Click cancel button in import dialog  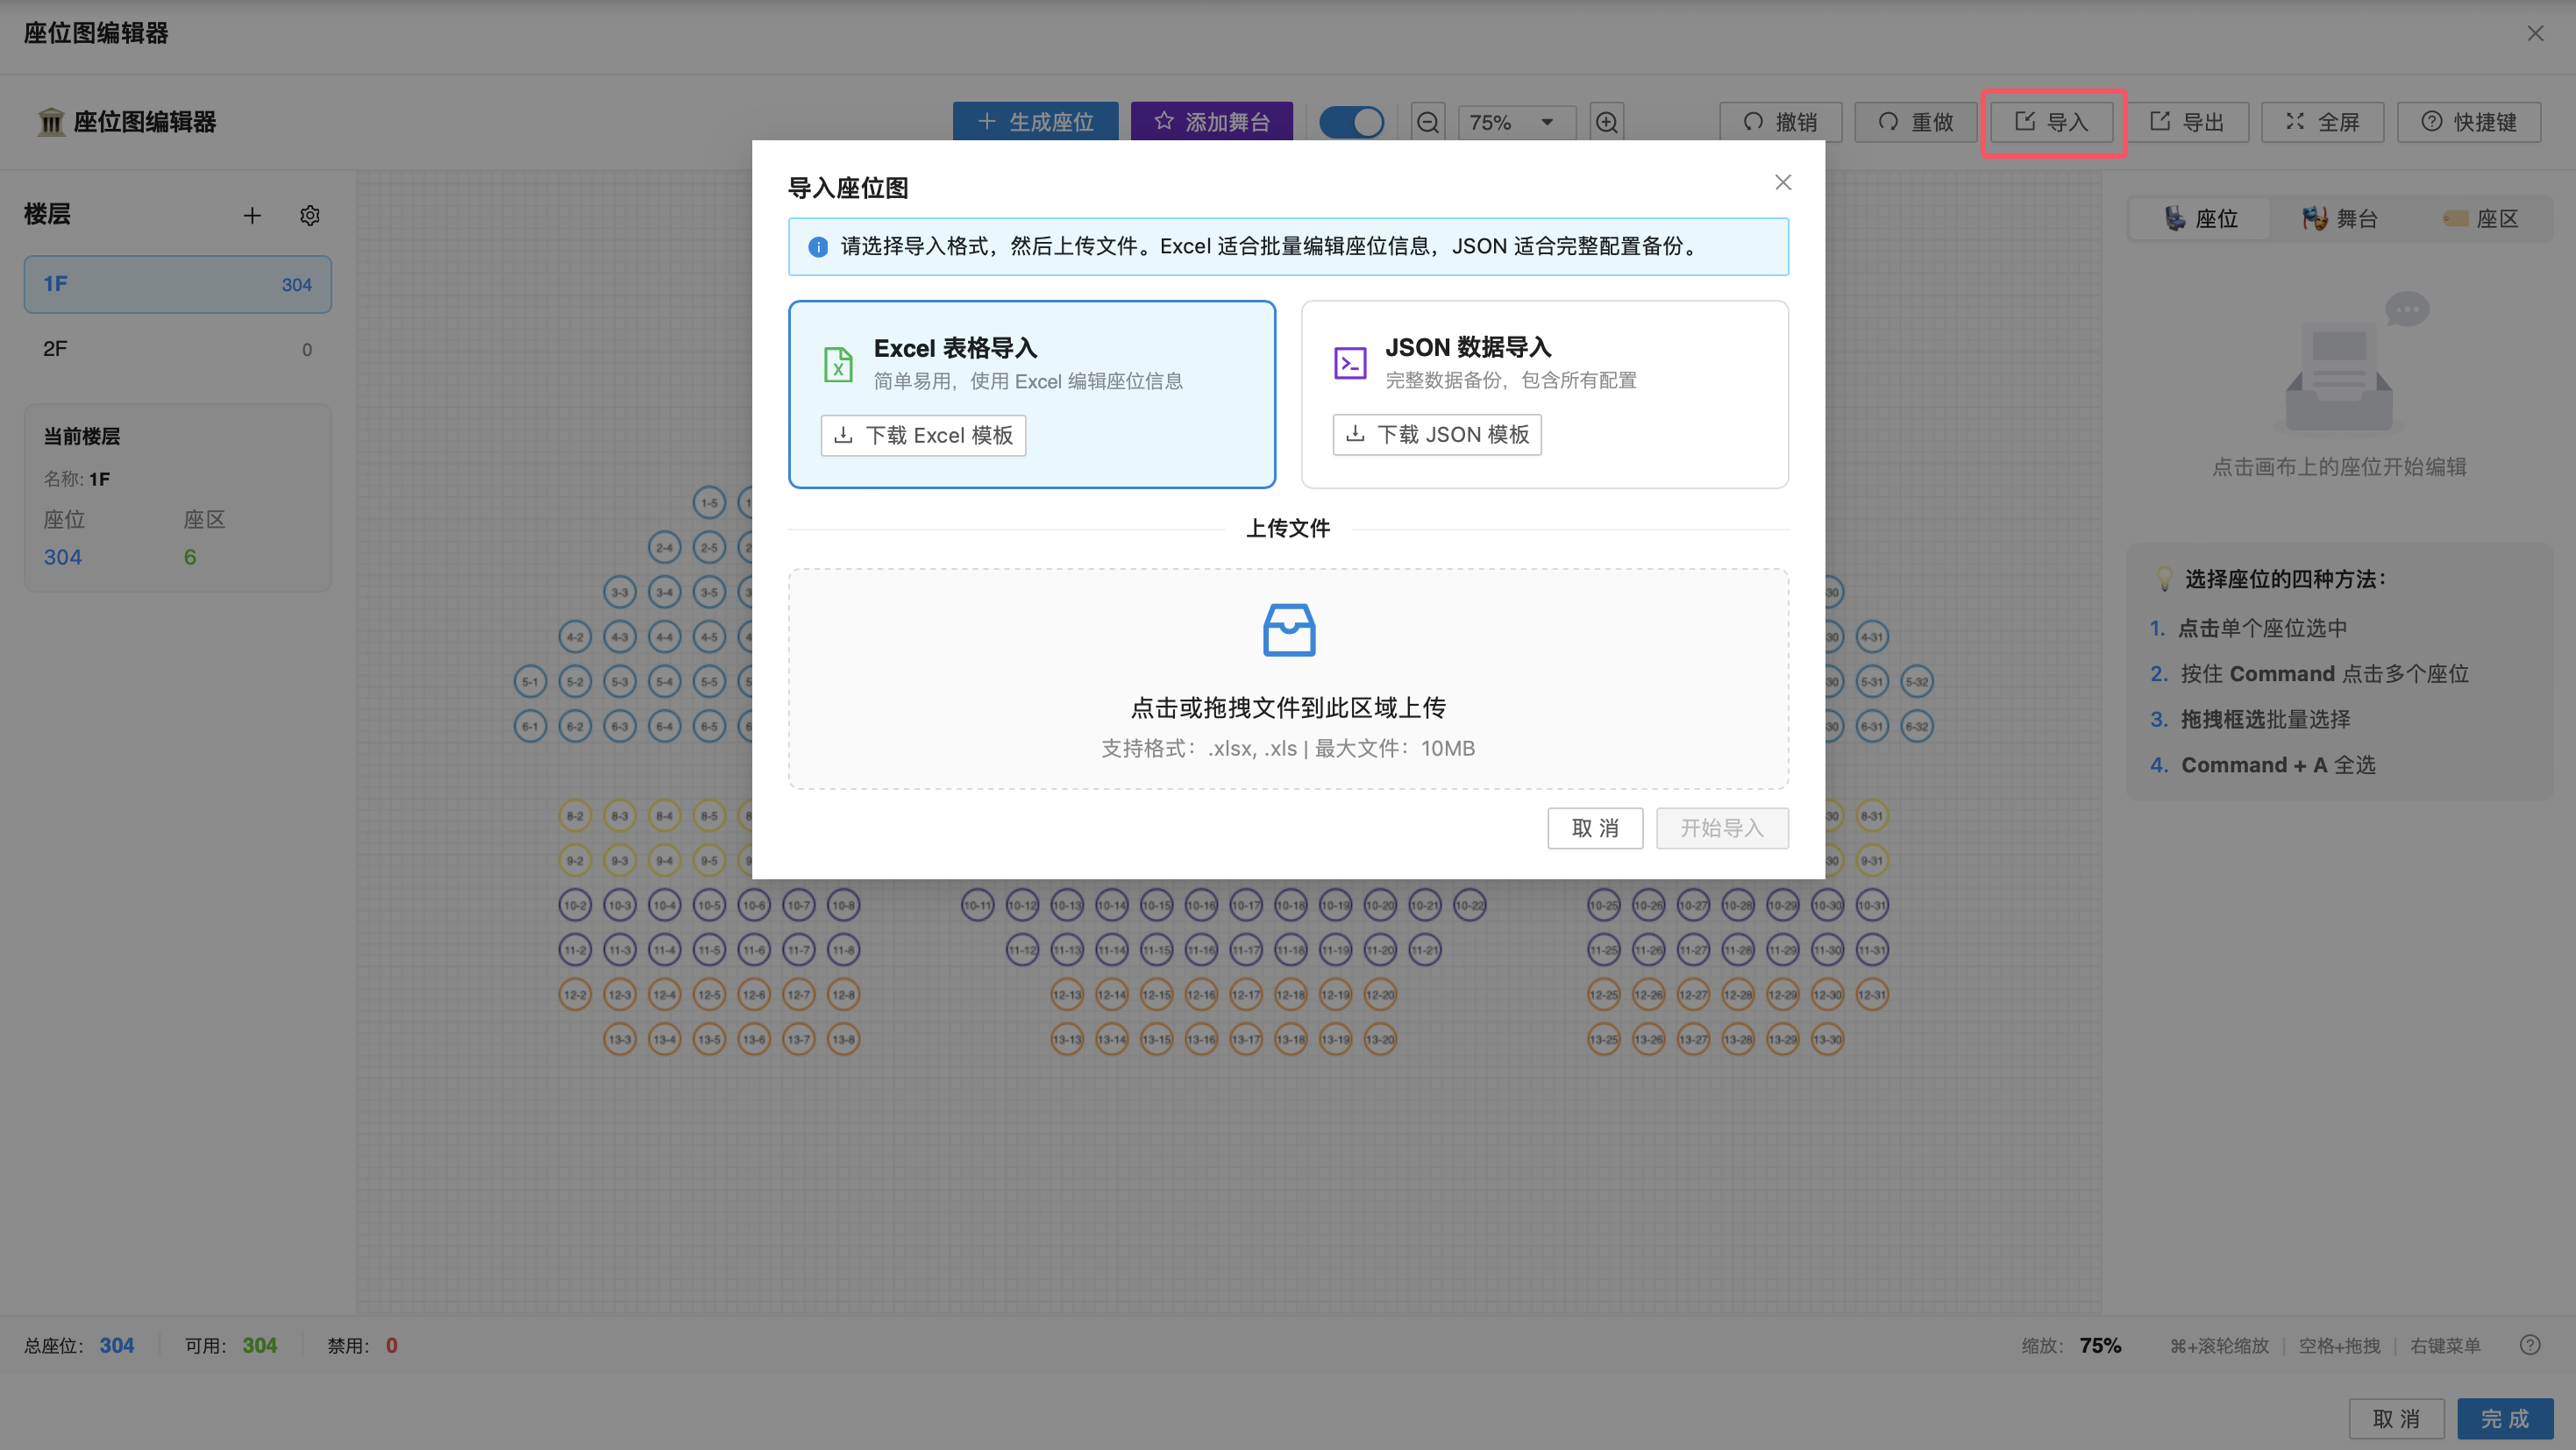(1594, 828)
